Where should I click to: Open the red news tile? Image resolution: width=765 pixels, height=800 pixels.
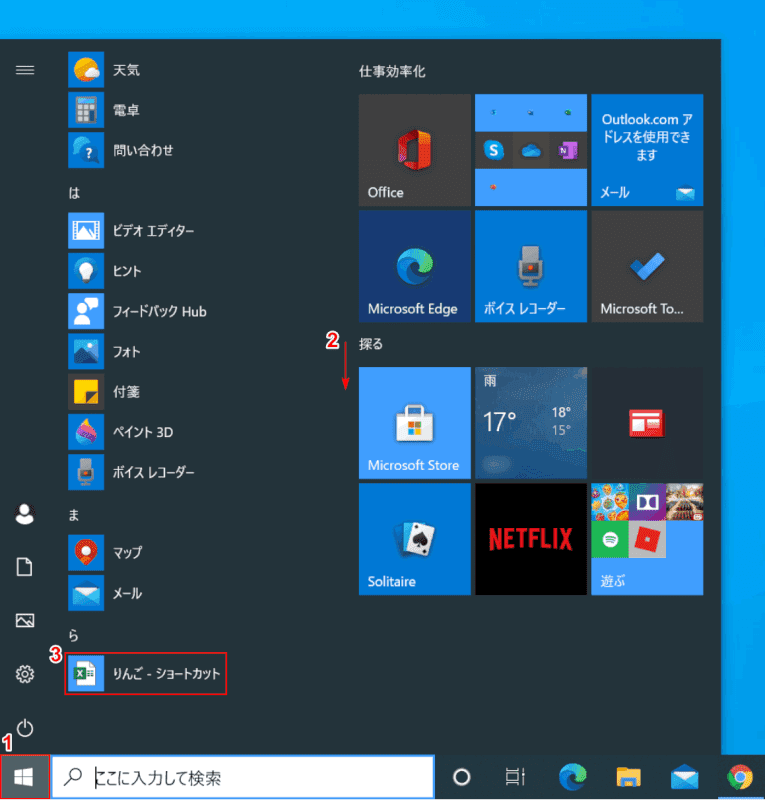pyautogui.click(x=647, y=423)
